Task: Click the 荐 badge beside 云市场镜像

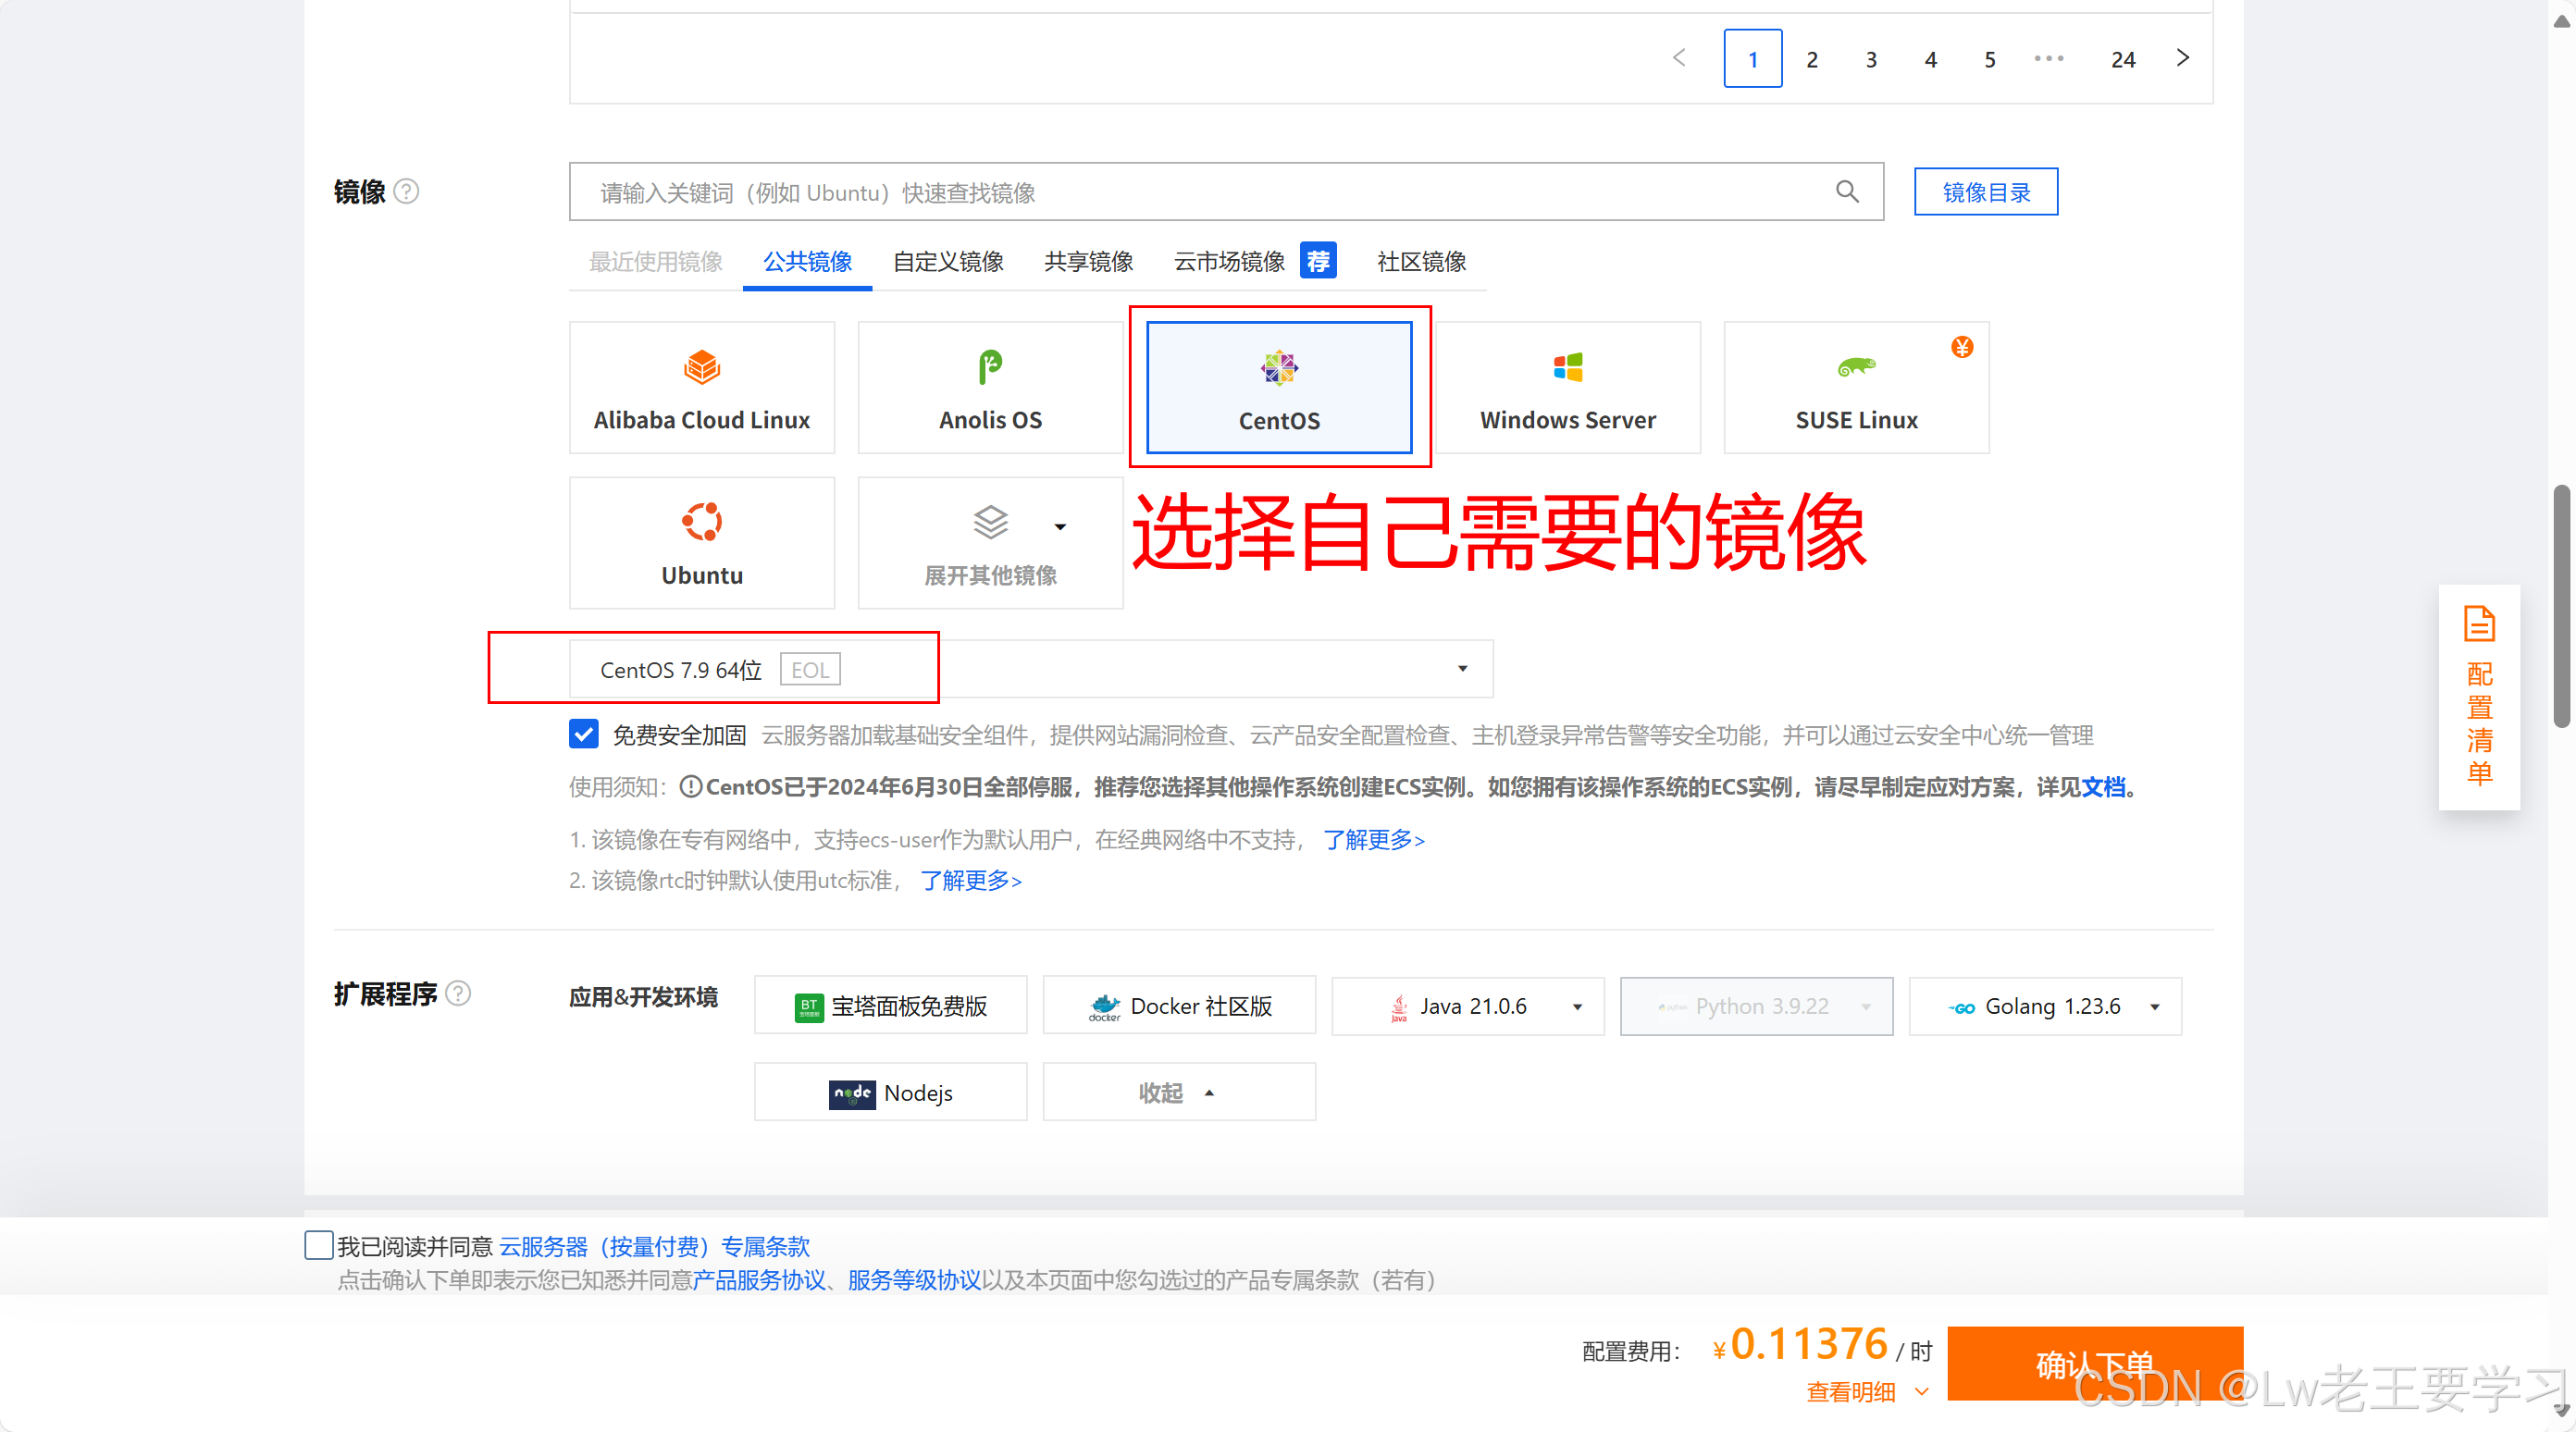Action: click(1318, 261)
